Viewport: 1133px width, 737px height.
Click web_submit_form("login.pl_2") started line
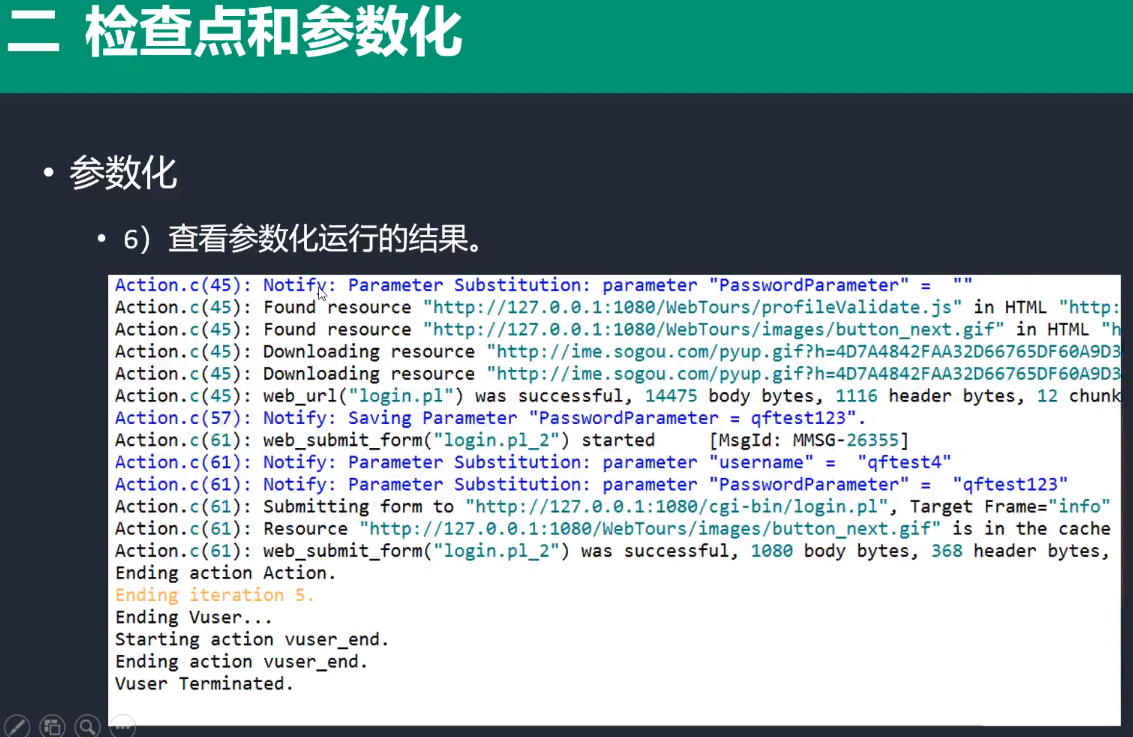coord(512,440)
